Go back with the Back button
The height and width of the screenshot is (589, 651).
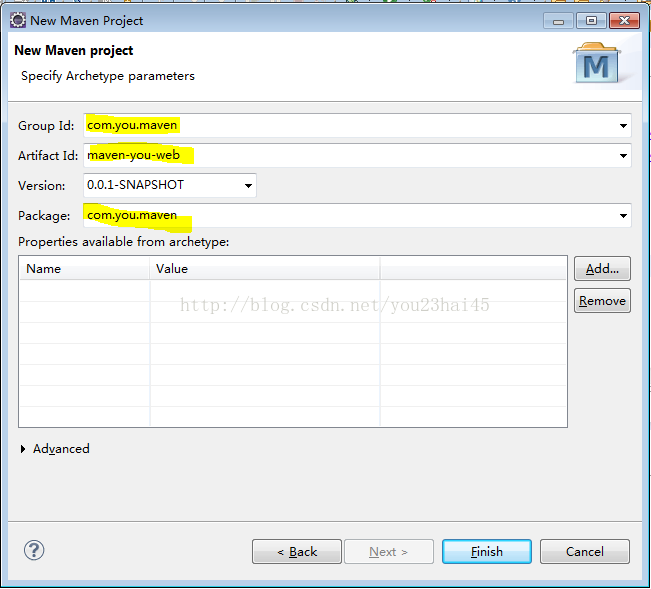pyautogui.click(x=297, y=552)
